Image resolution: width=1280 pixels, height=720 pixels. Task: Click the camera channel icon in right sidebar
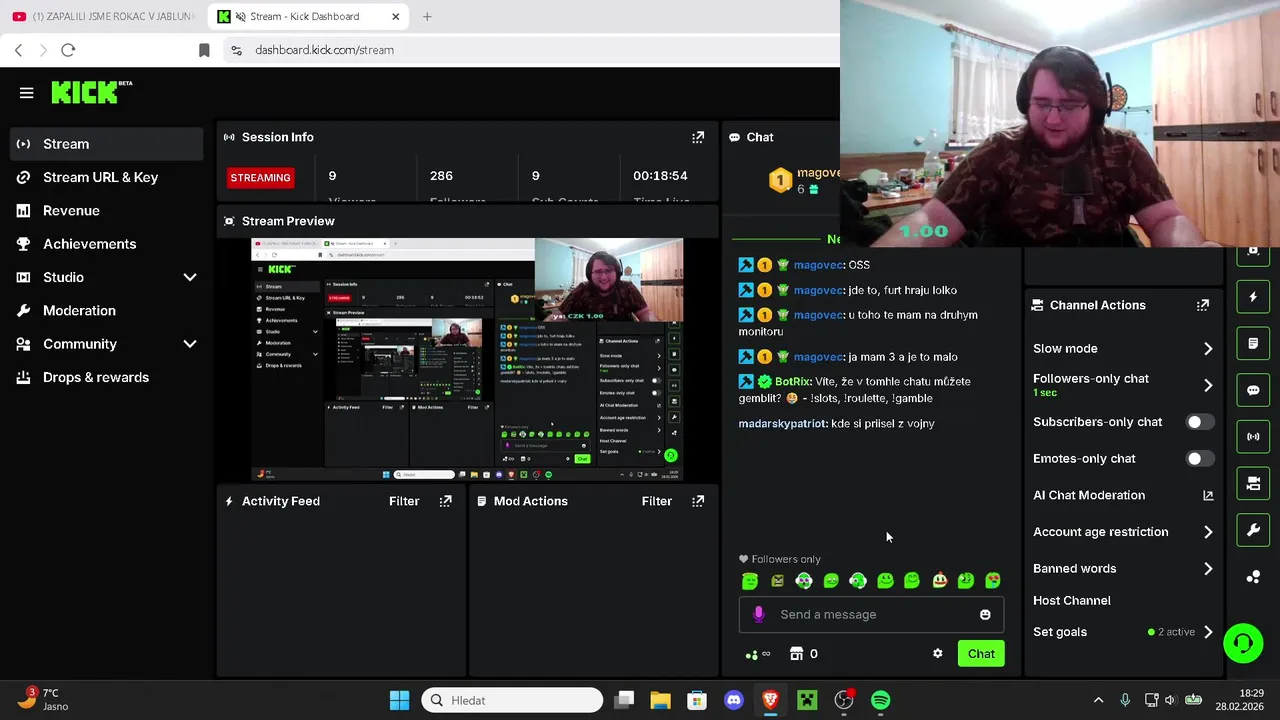(1253, 483)
